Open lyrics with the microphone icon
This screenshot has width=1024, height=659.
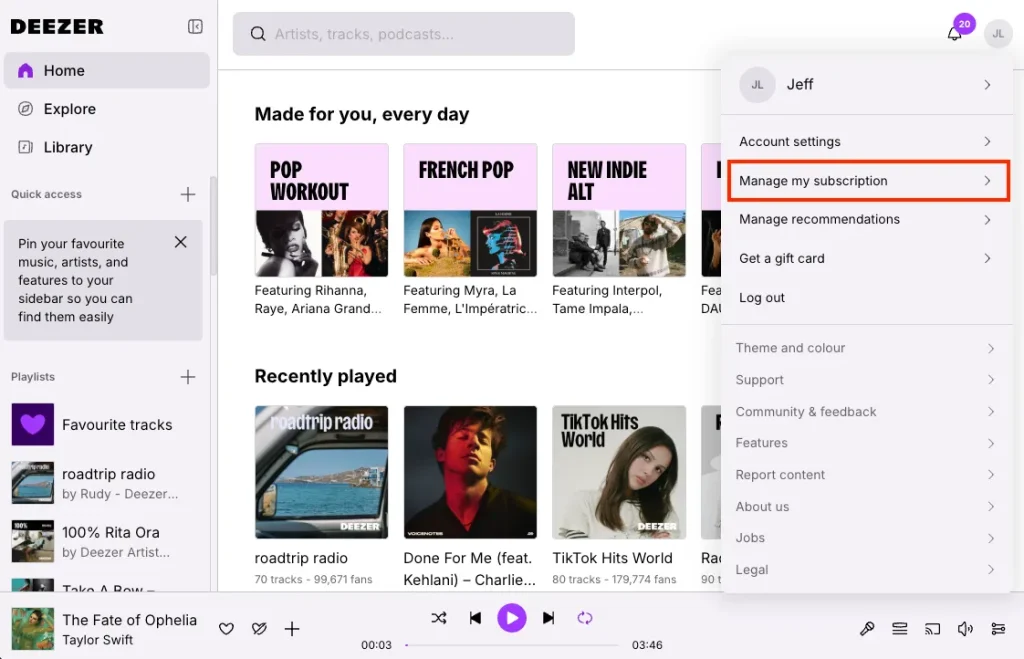(x=867, y=629)
